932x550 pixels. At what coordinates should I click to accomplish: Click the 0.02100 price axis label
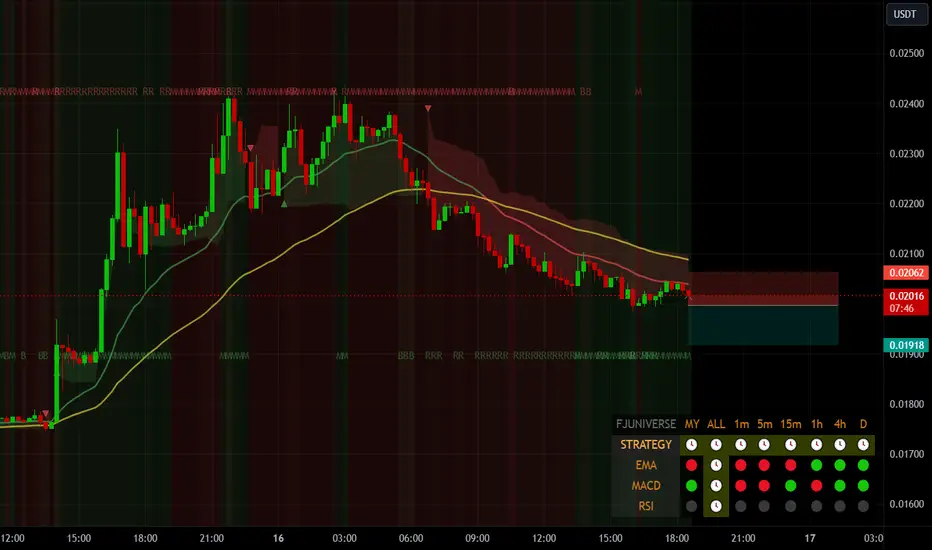[x=906, y=254]
